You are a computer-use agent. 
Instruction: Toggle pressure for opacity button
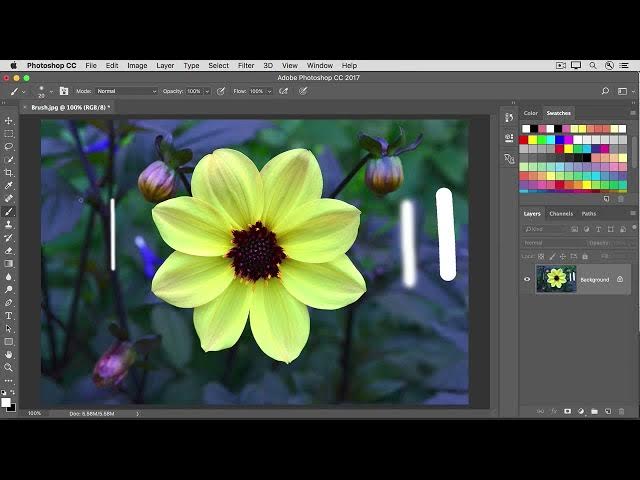coord(219,91)
